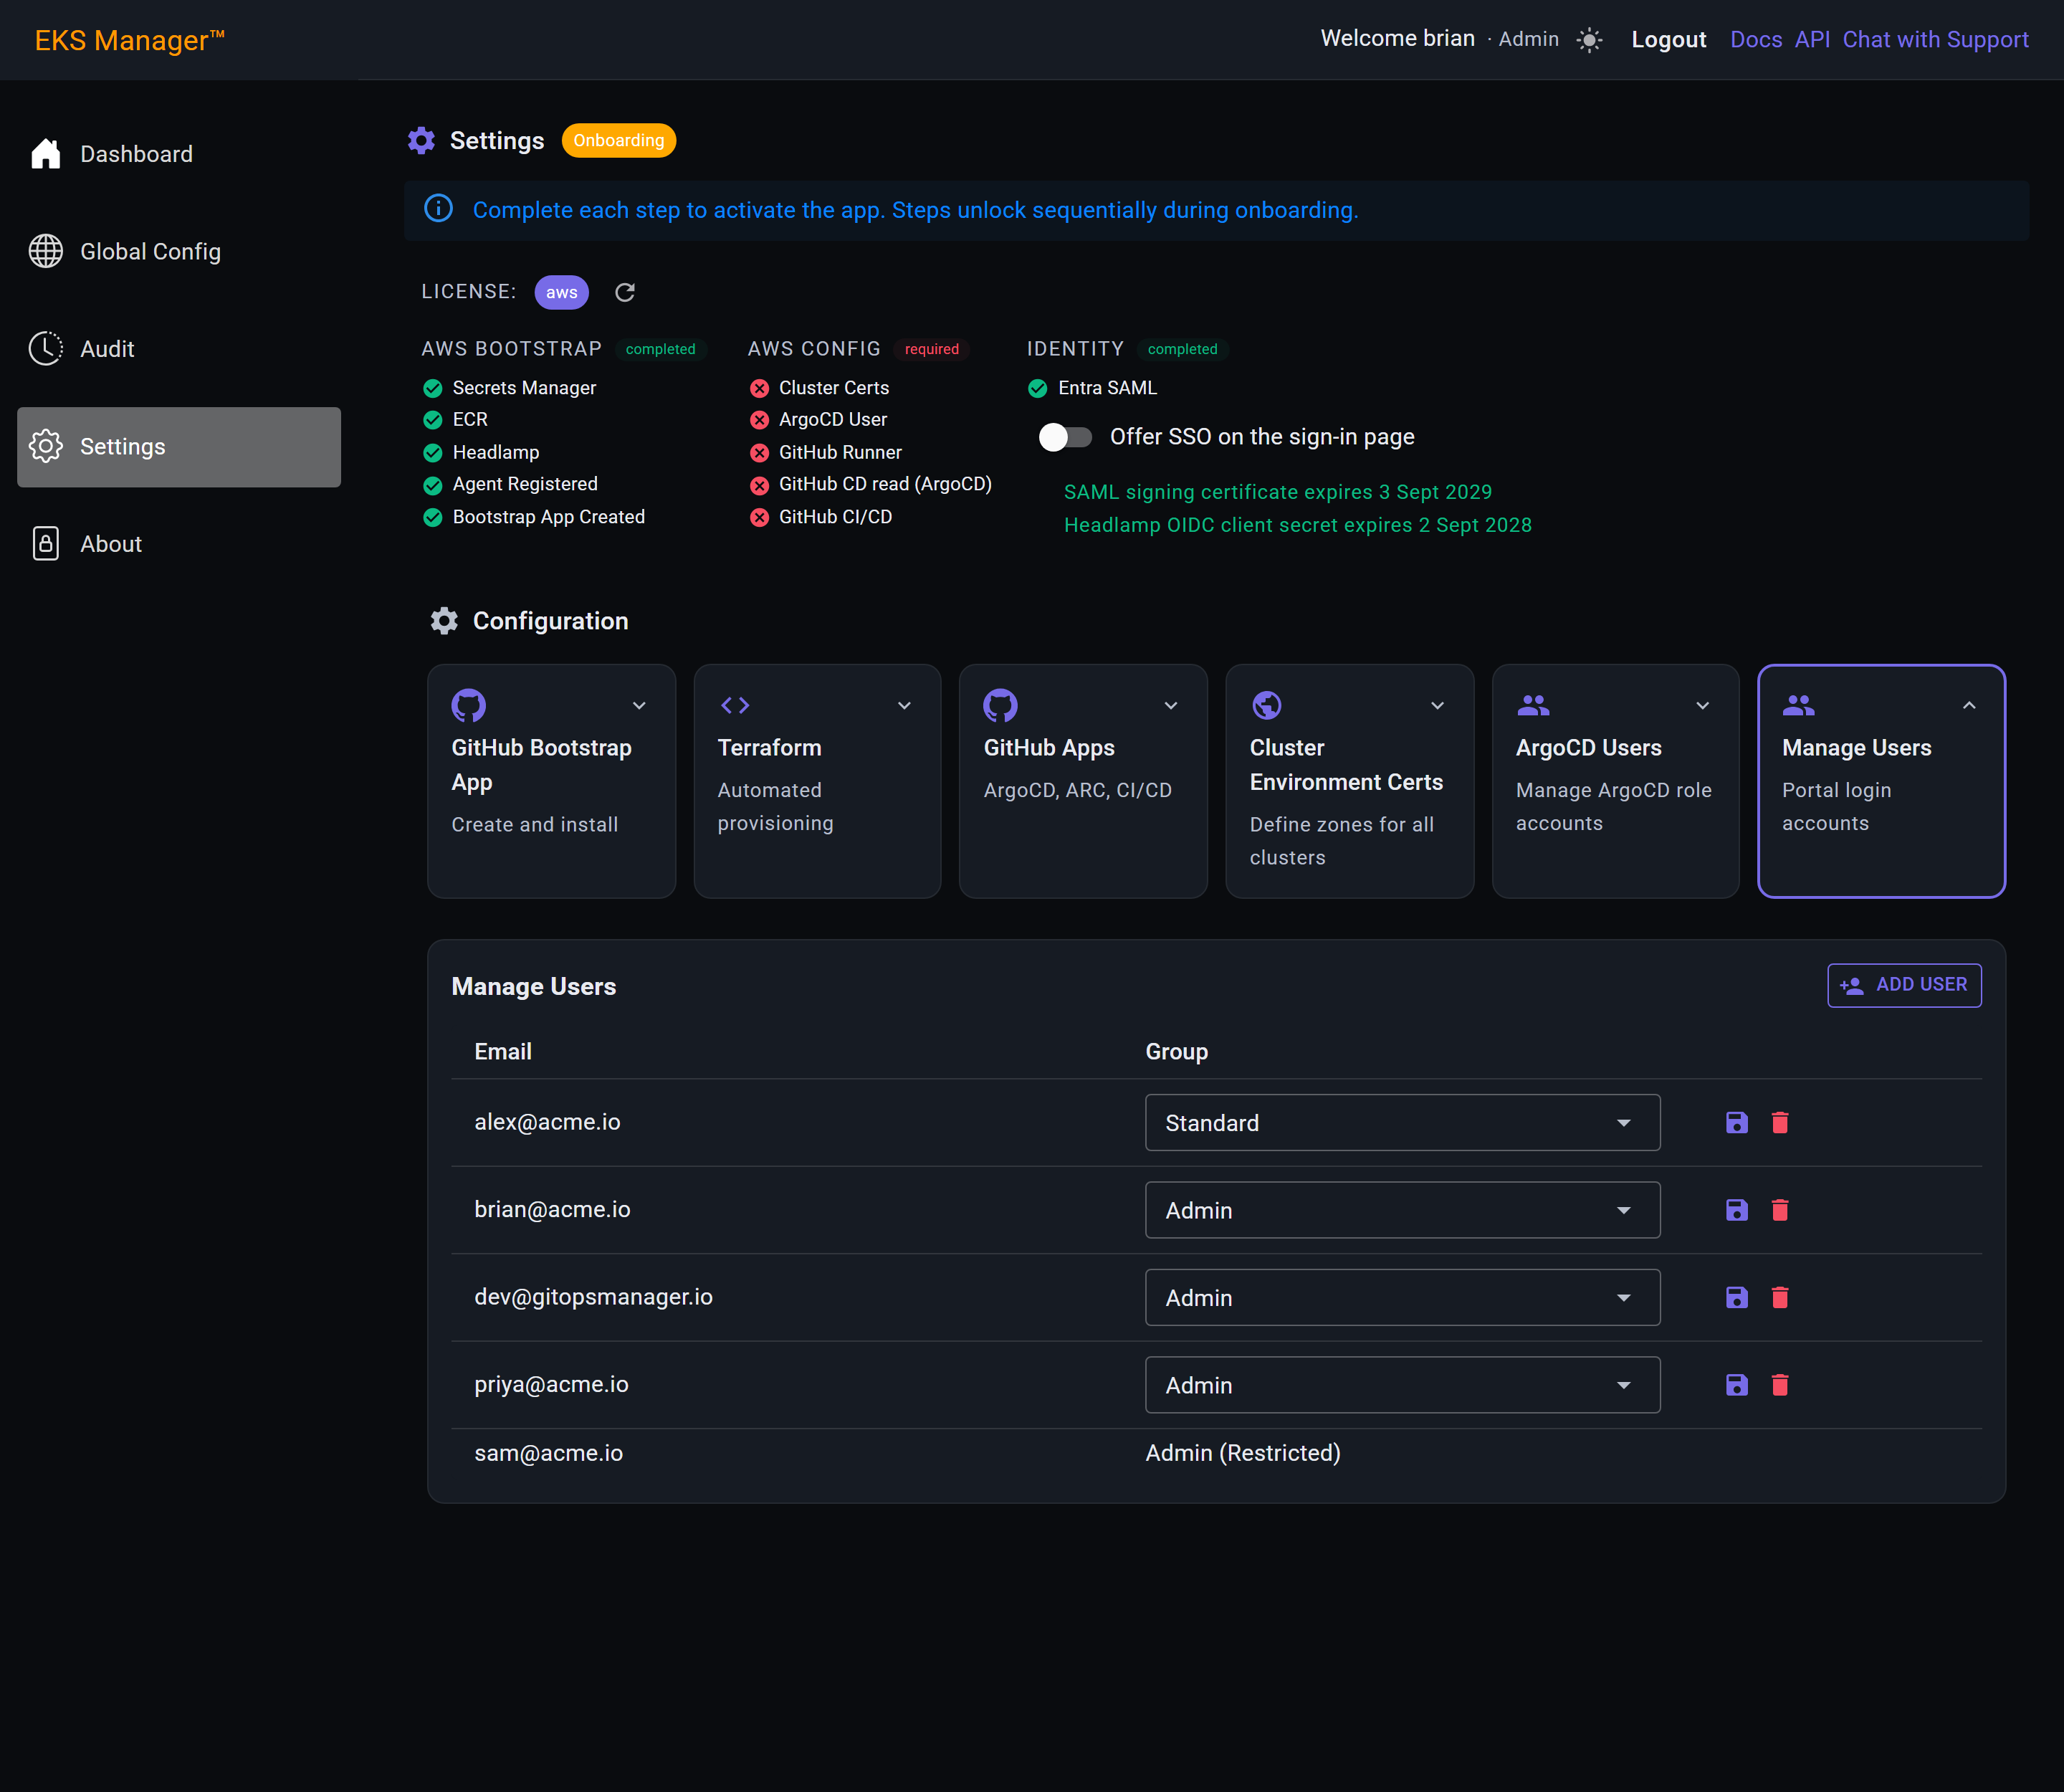Open group dropdown for brian@acme.io
Viewport: 2064px width, 1792px height.
coord(1402,1210)
